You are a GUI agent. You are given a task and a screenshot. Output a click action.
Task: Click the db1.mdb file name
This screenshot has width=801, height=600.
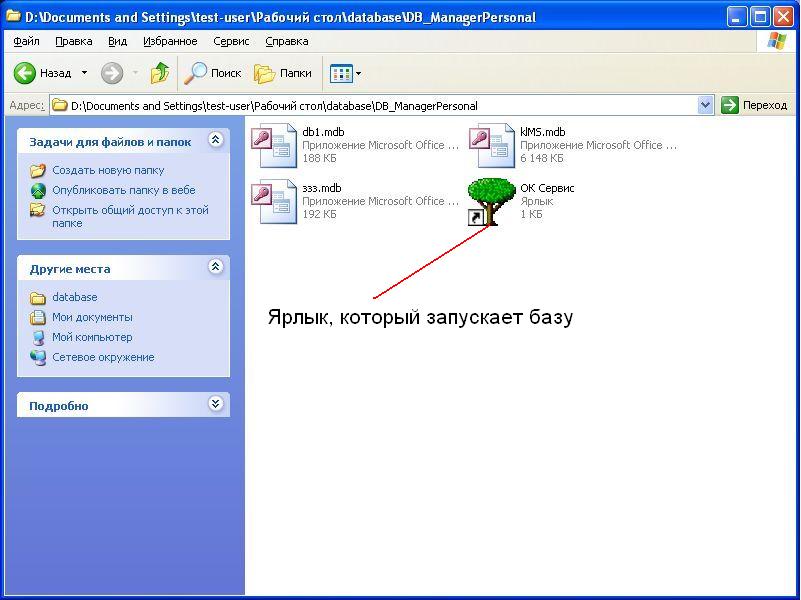(x=323, y=132)
